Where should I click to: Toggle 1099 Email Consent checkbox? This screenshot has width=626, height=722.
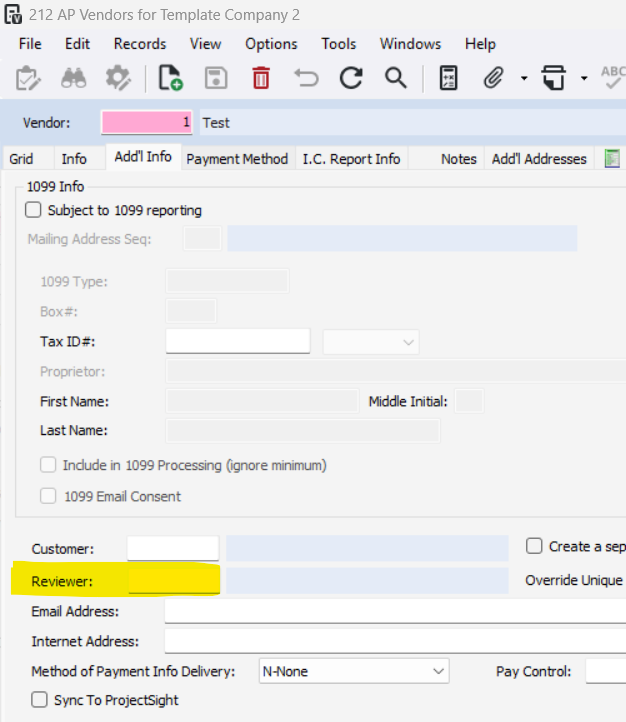(48, 496)
